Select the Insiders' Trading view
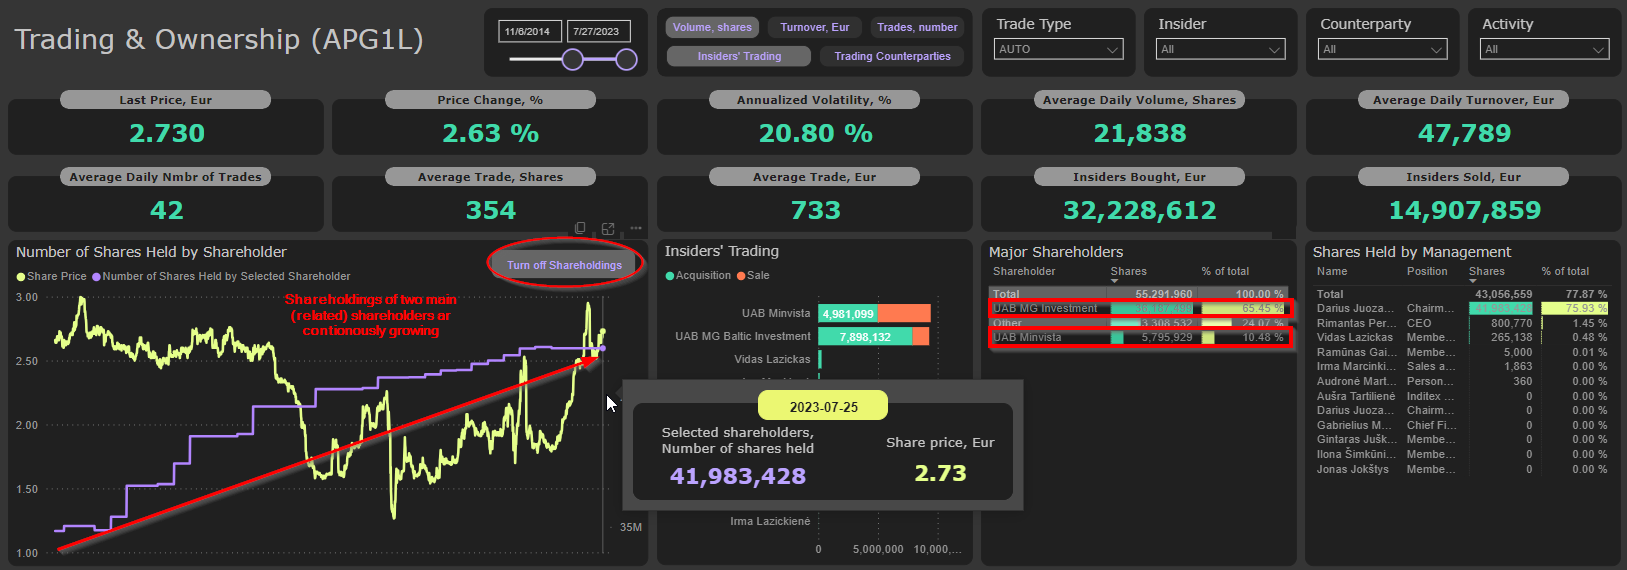Viewport: 1627px width, 570px height. click(x=739, y=57)
